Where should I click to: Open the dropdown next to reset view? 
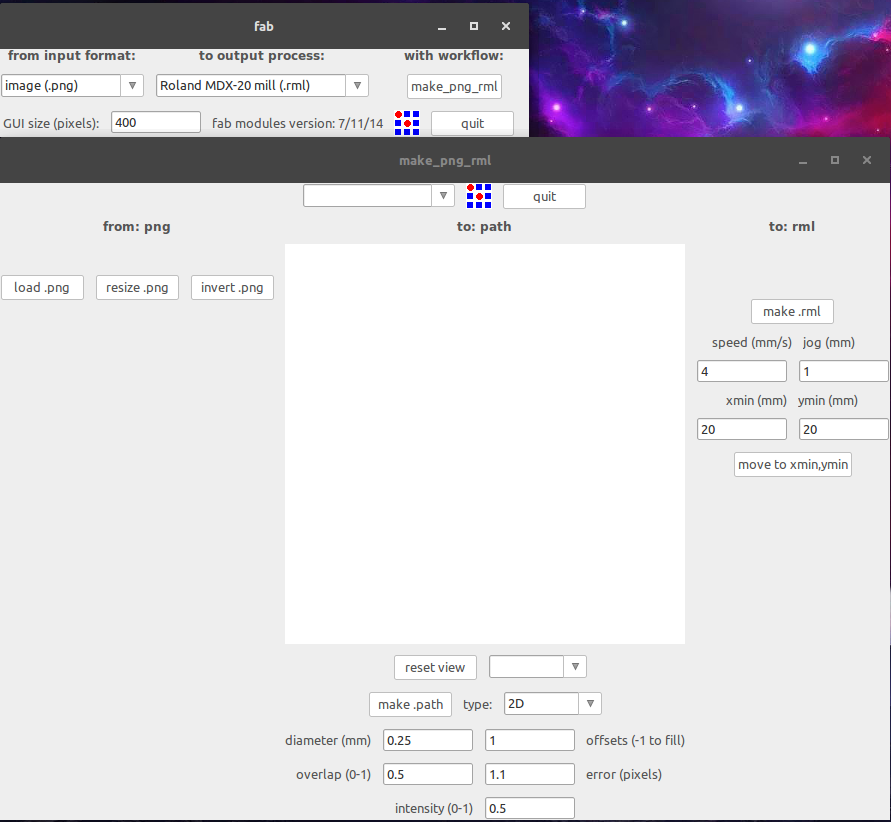pos(575,667)
